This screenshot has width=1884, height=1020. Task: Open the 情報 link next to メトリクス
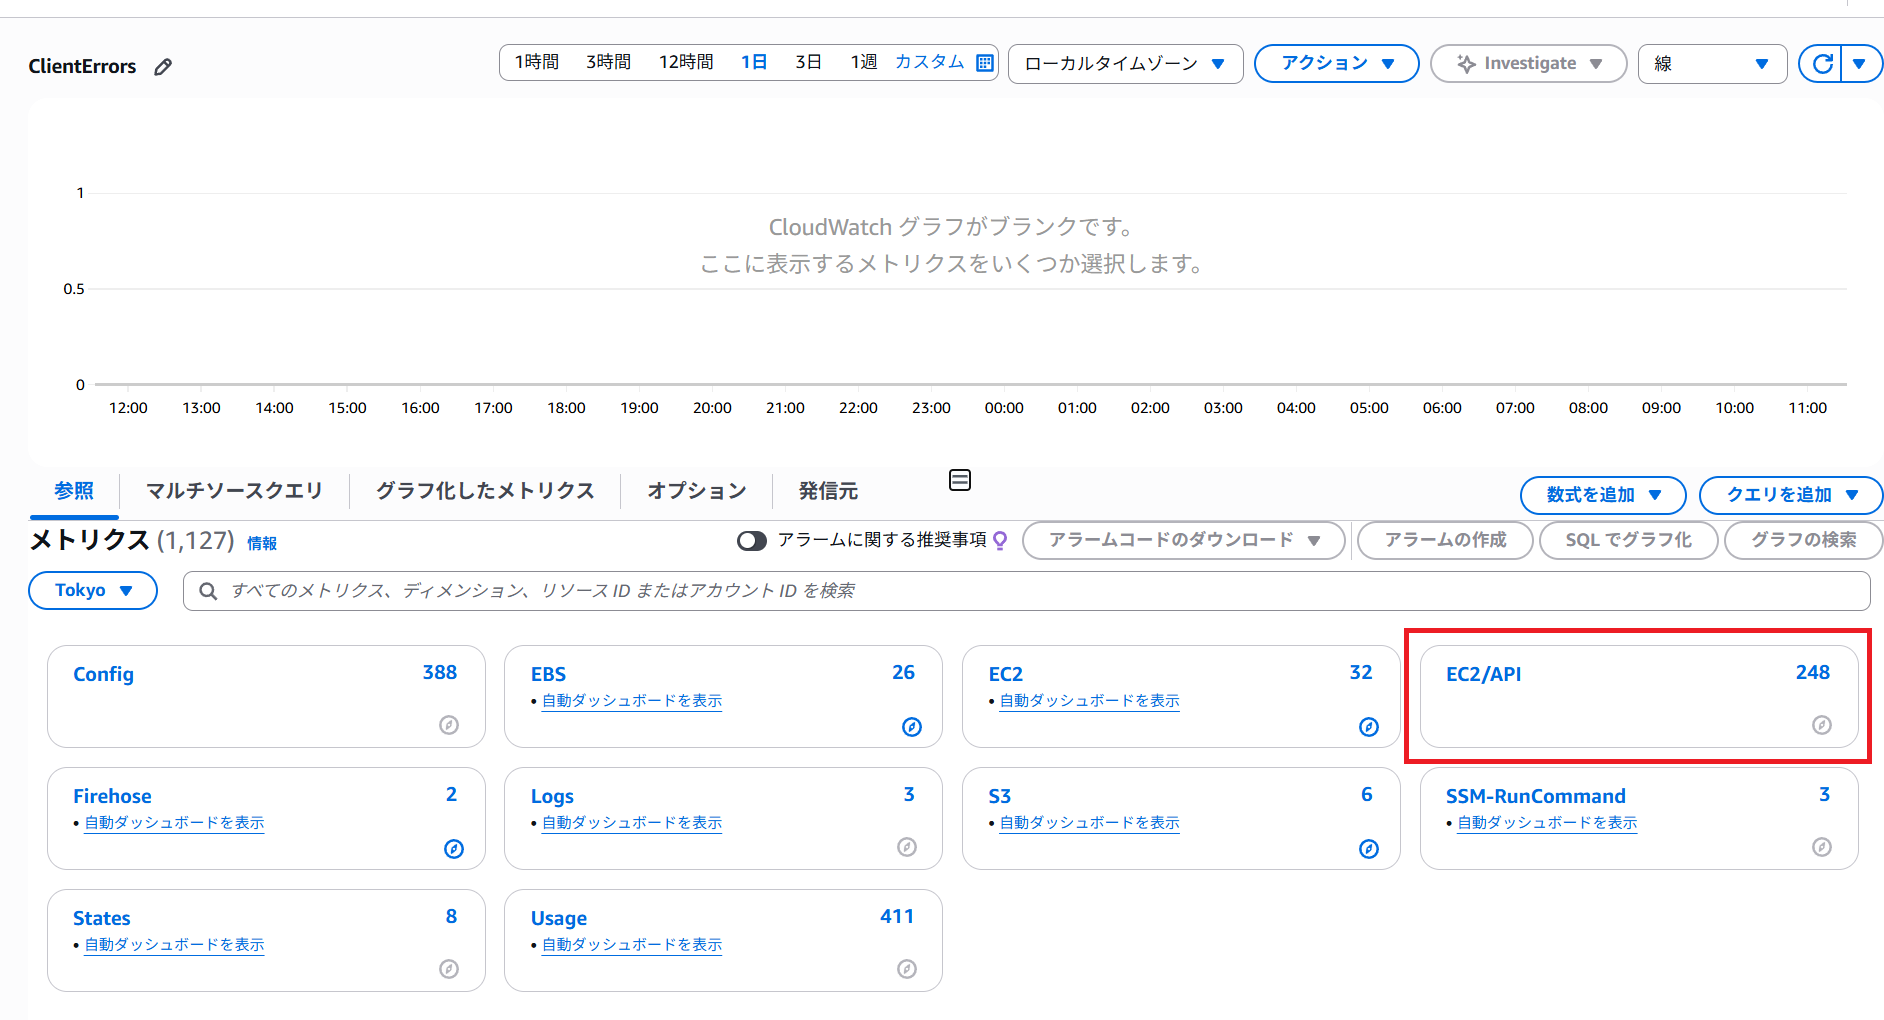tap(262, 543)
